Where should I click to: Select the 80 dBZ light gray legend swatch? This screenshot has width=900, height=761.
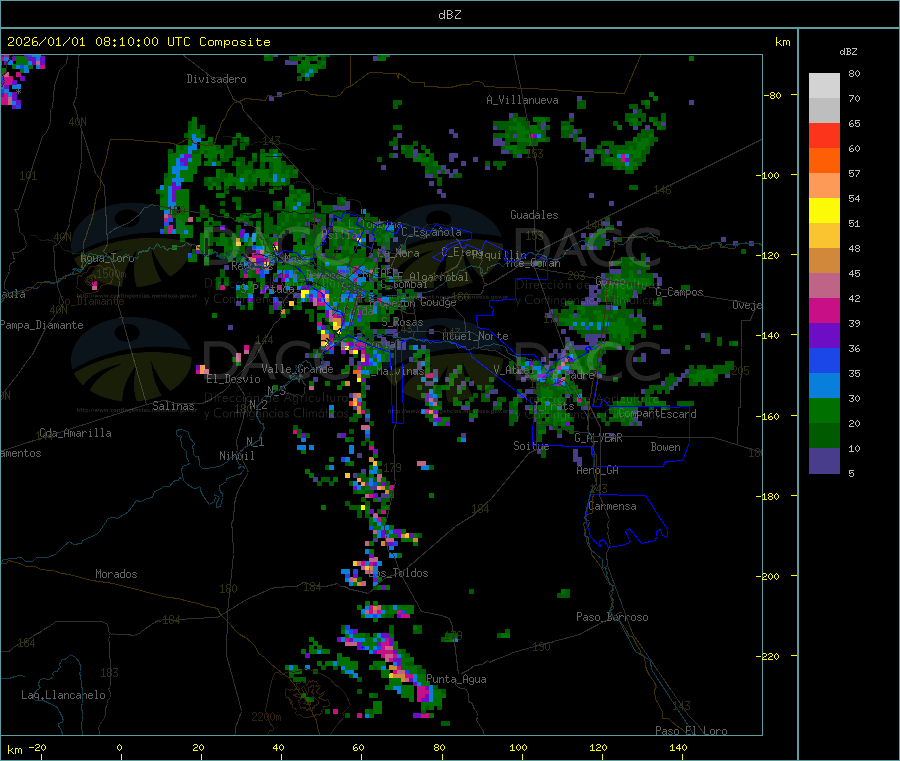[x=824, y=86]
